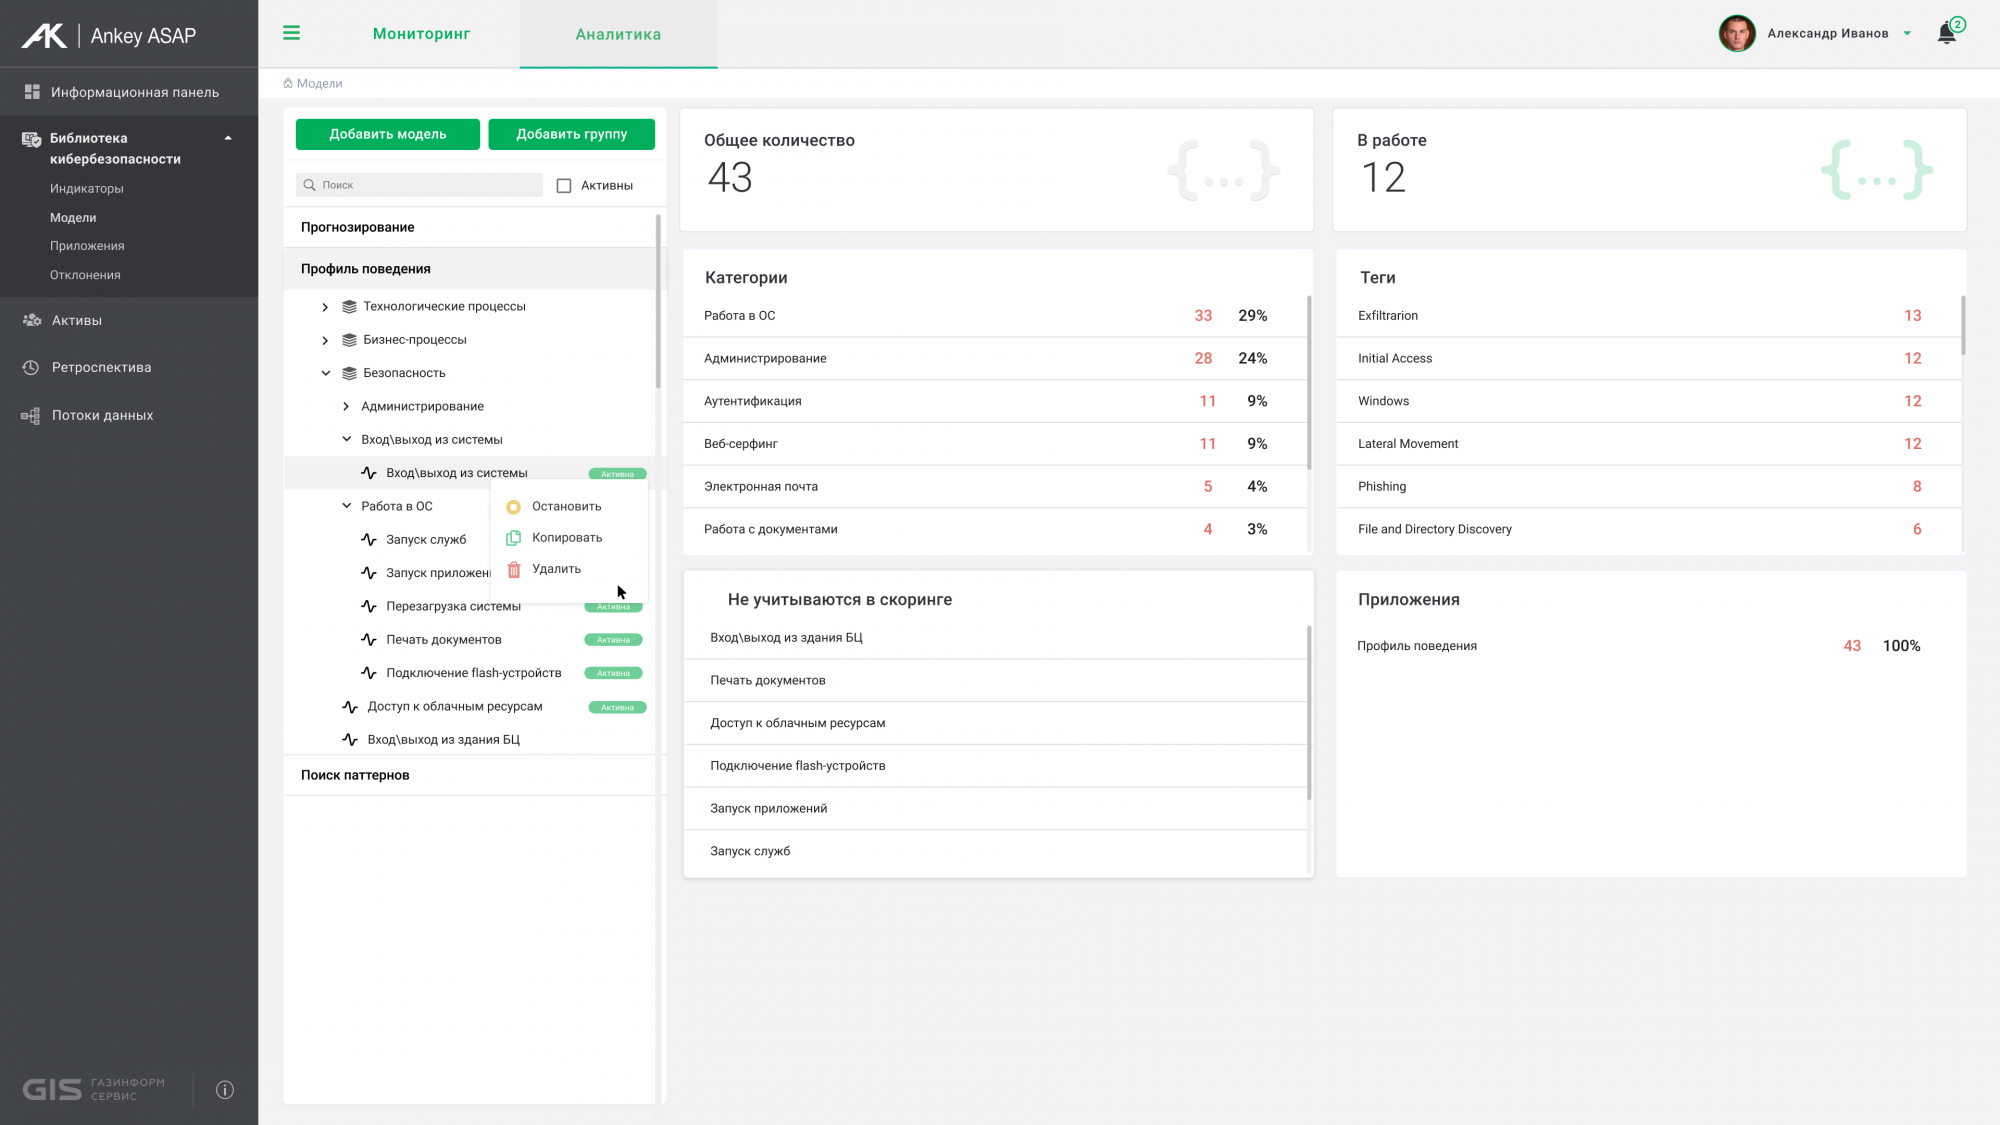Click the info icon in sidebar footer
Screen dimensions: 2000x1125
click(x=225, y=1090)
